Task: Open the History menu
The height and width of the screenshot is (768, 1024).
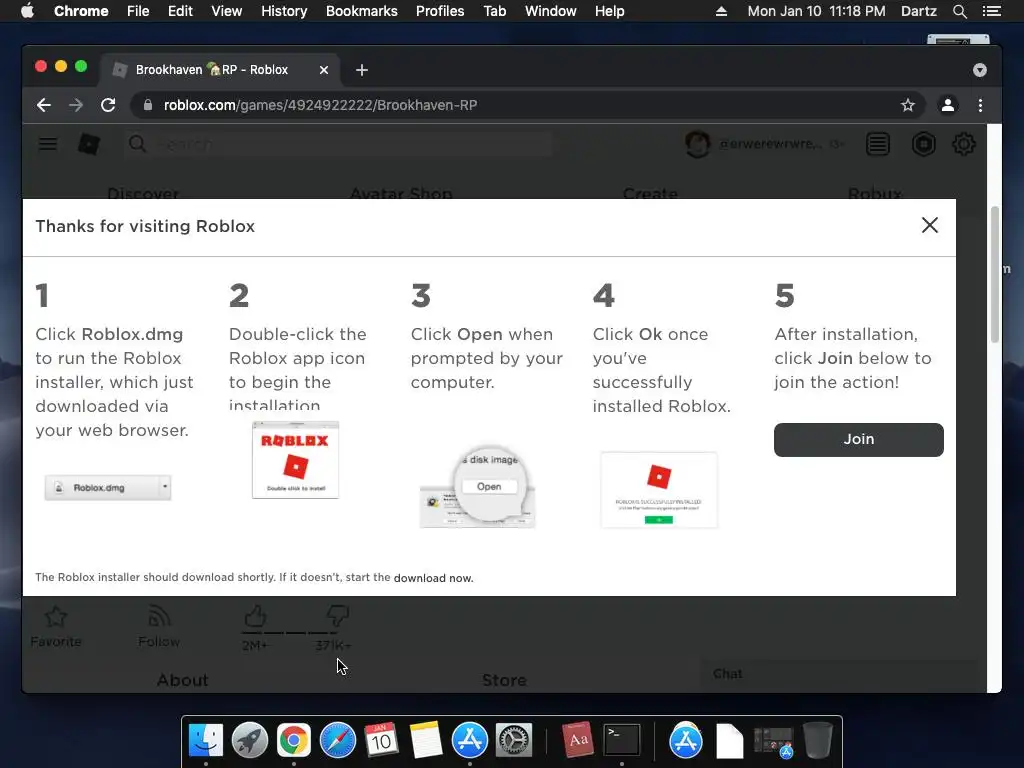Action: [284, 11]
